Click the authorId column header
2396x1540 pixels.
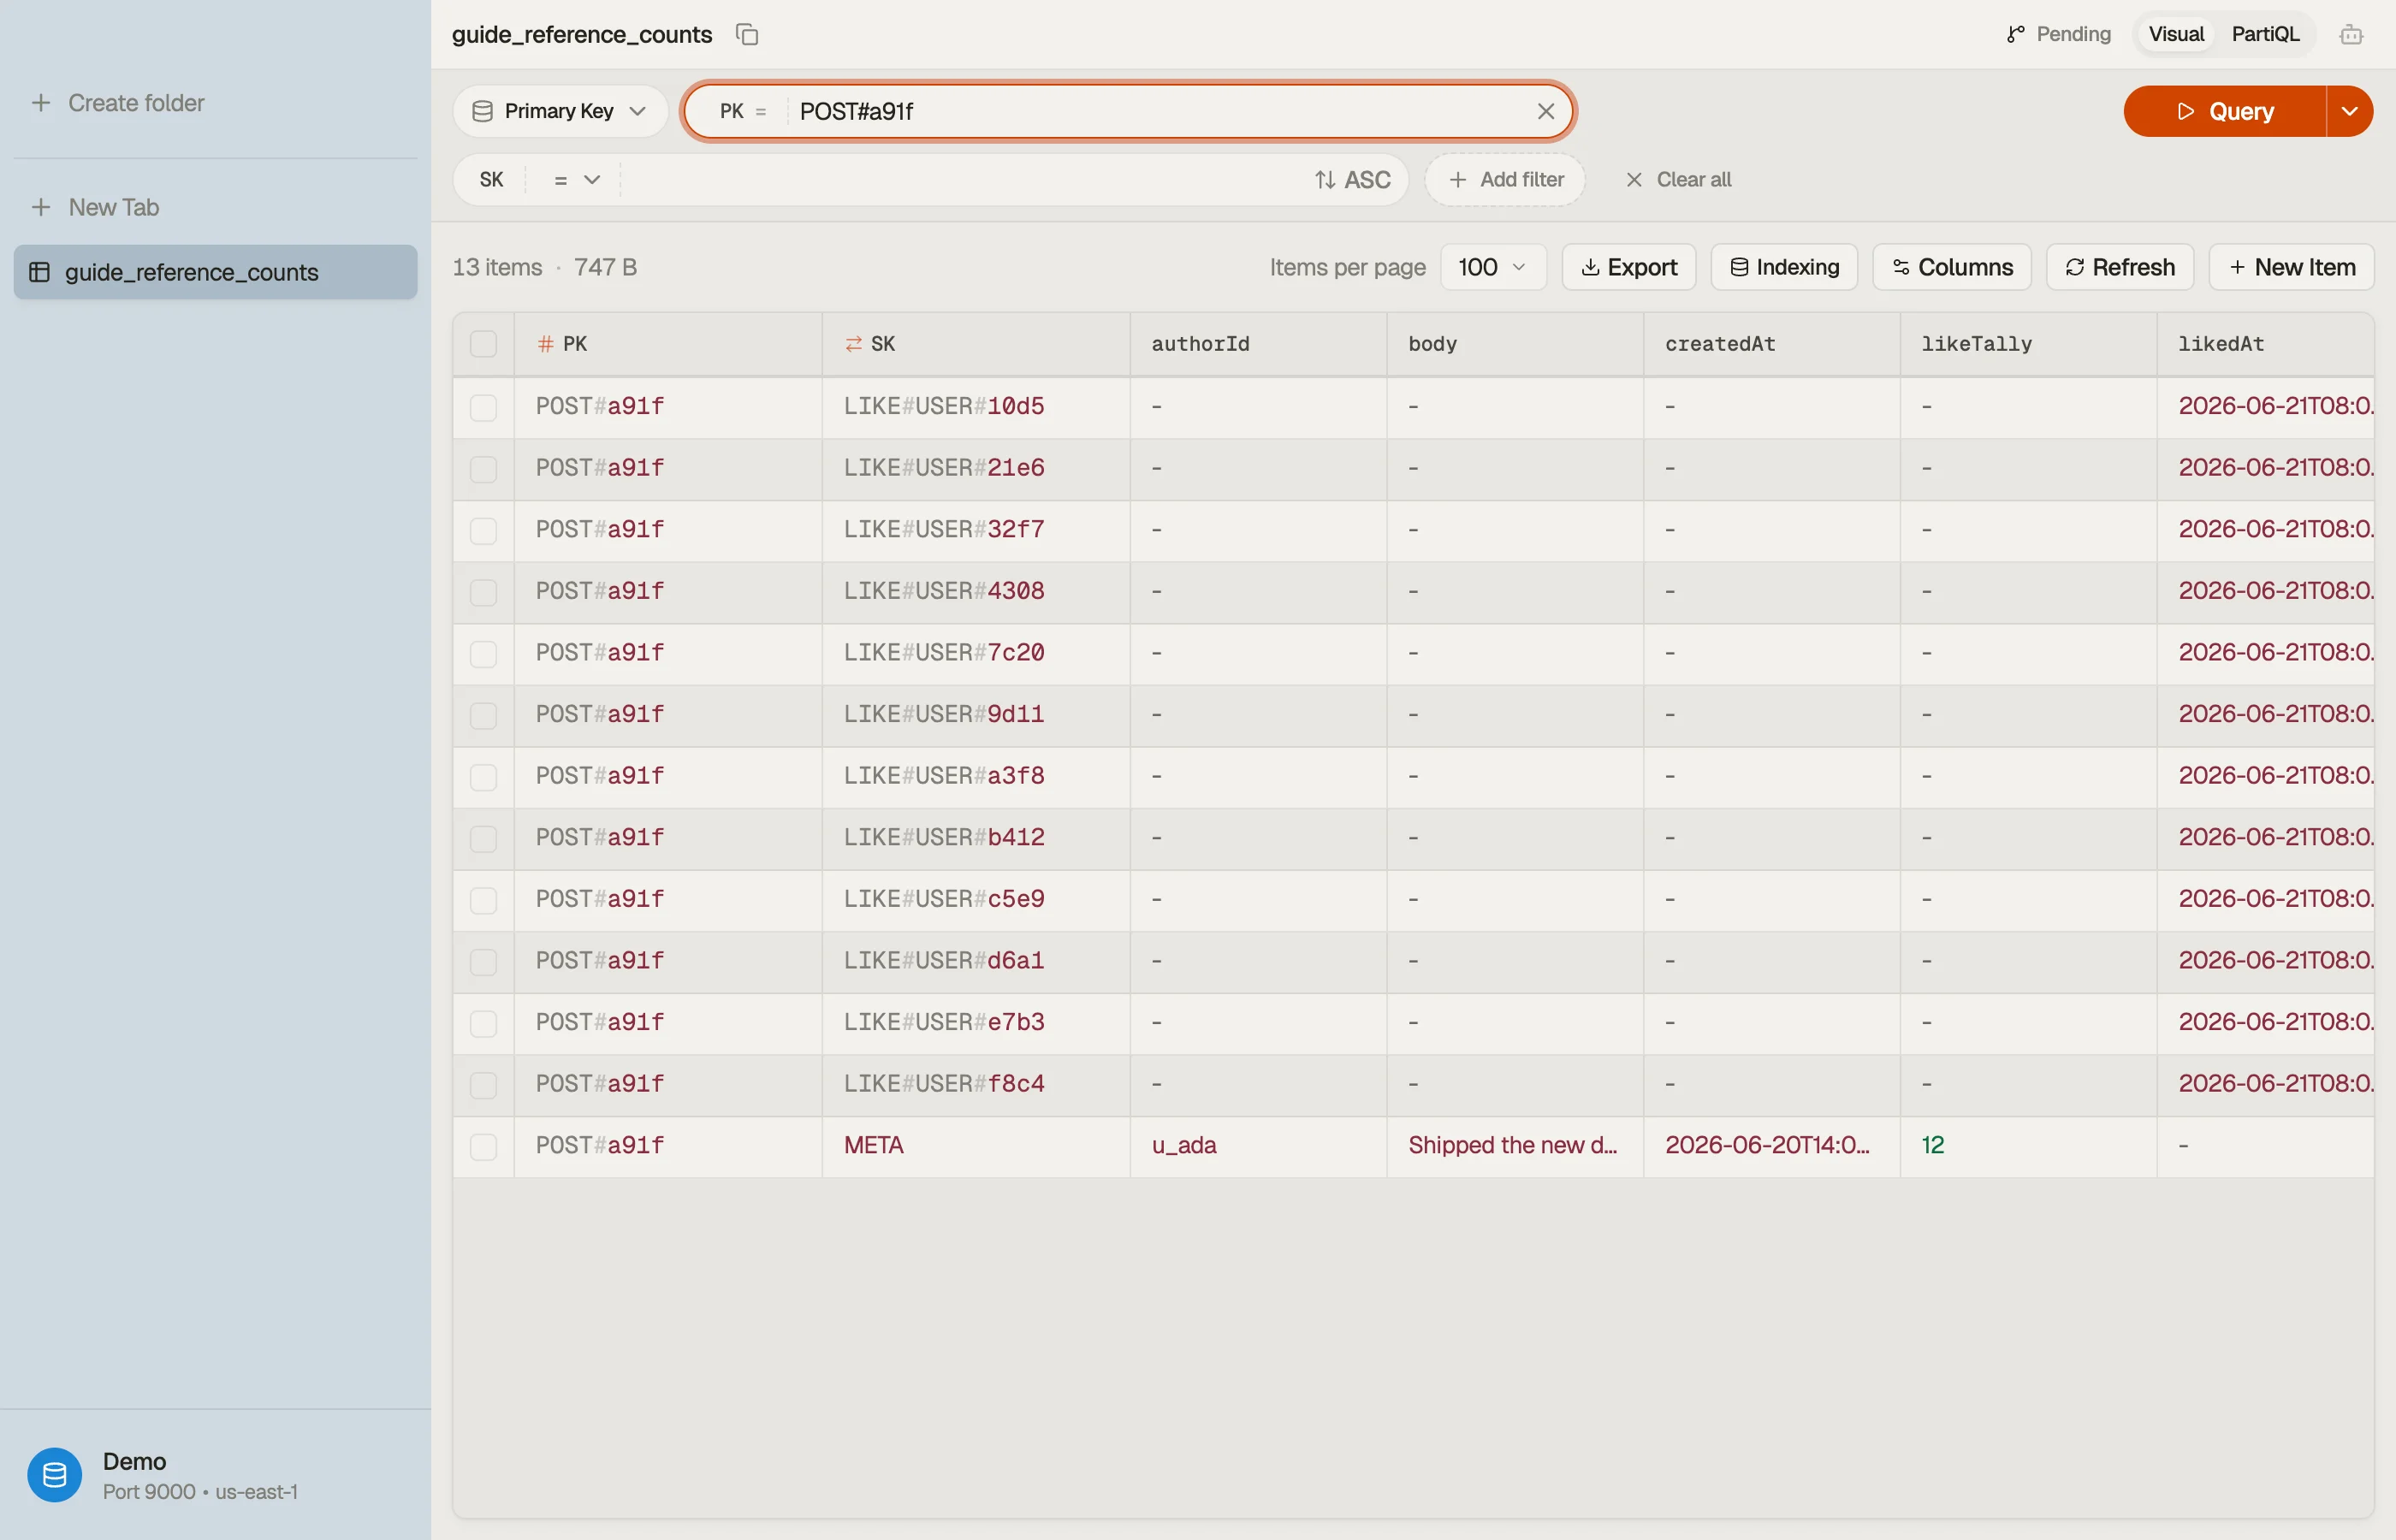1258,344
